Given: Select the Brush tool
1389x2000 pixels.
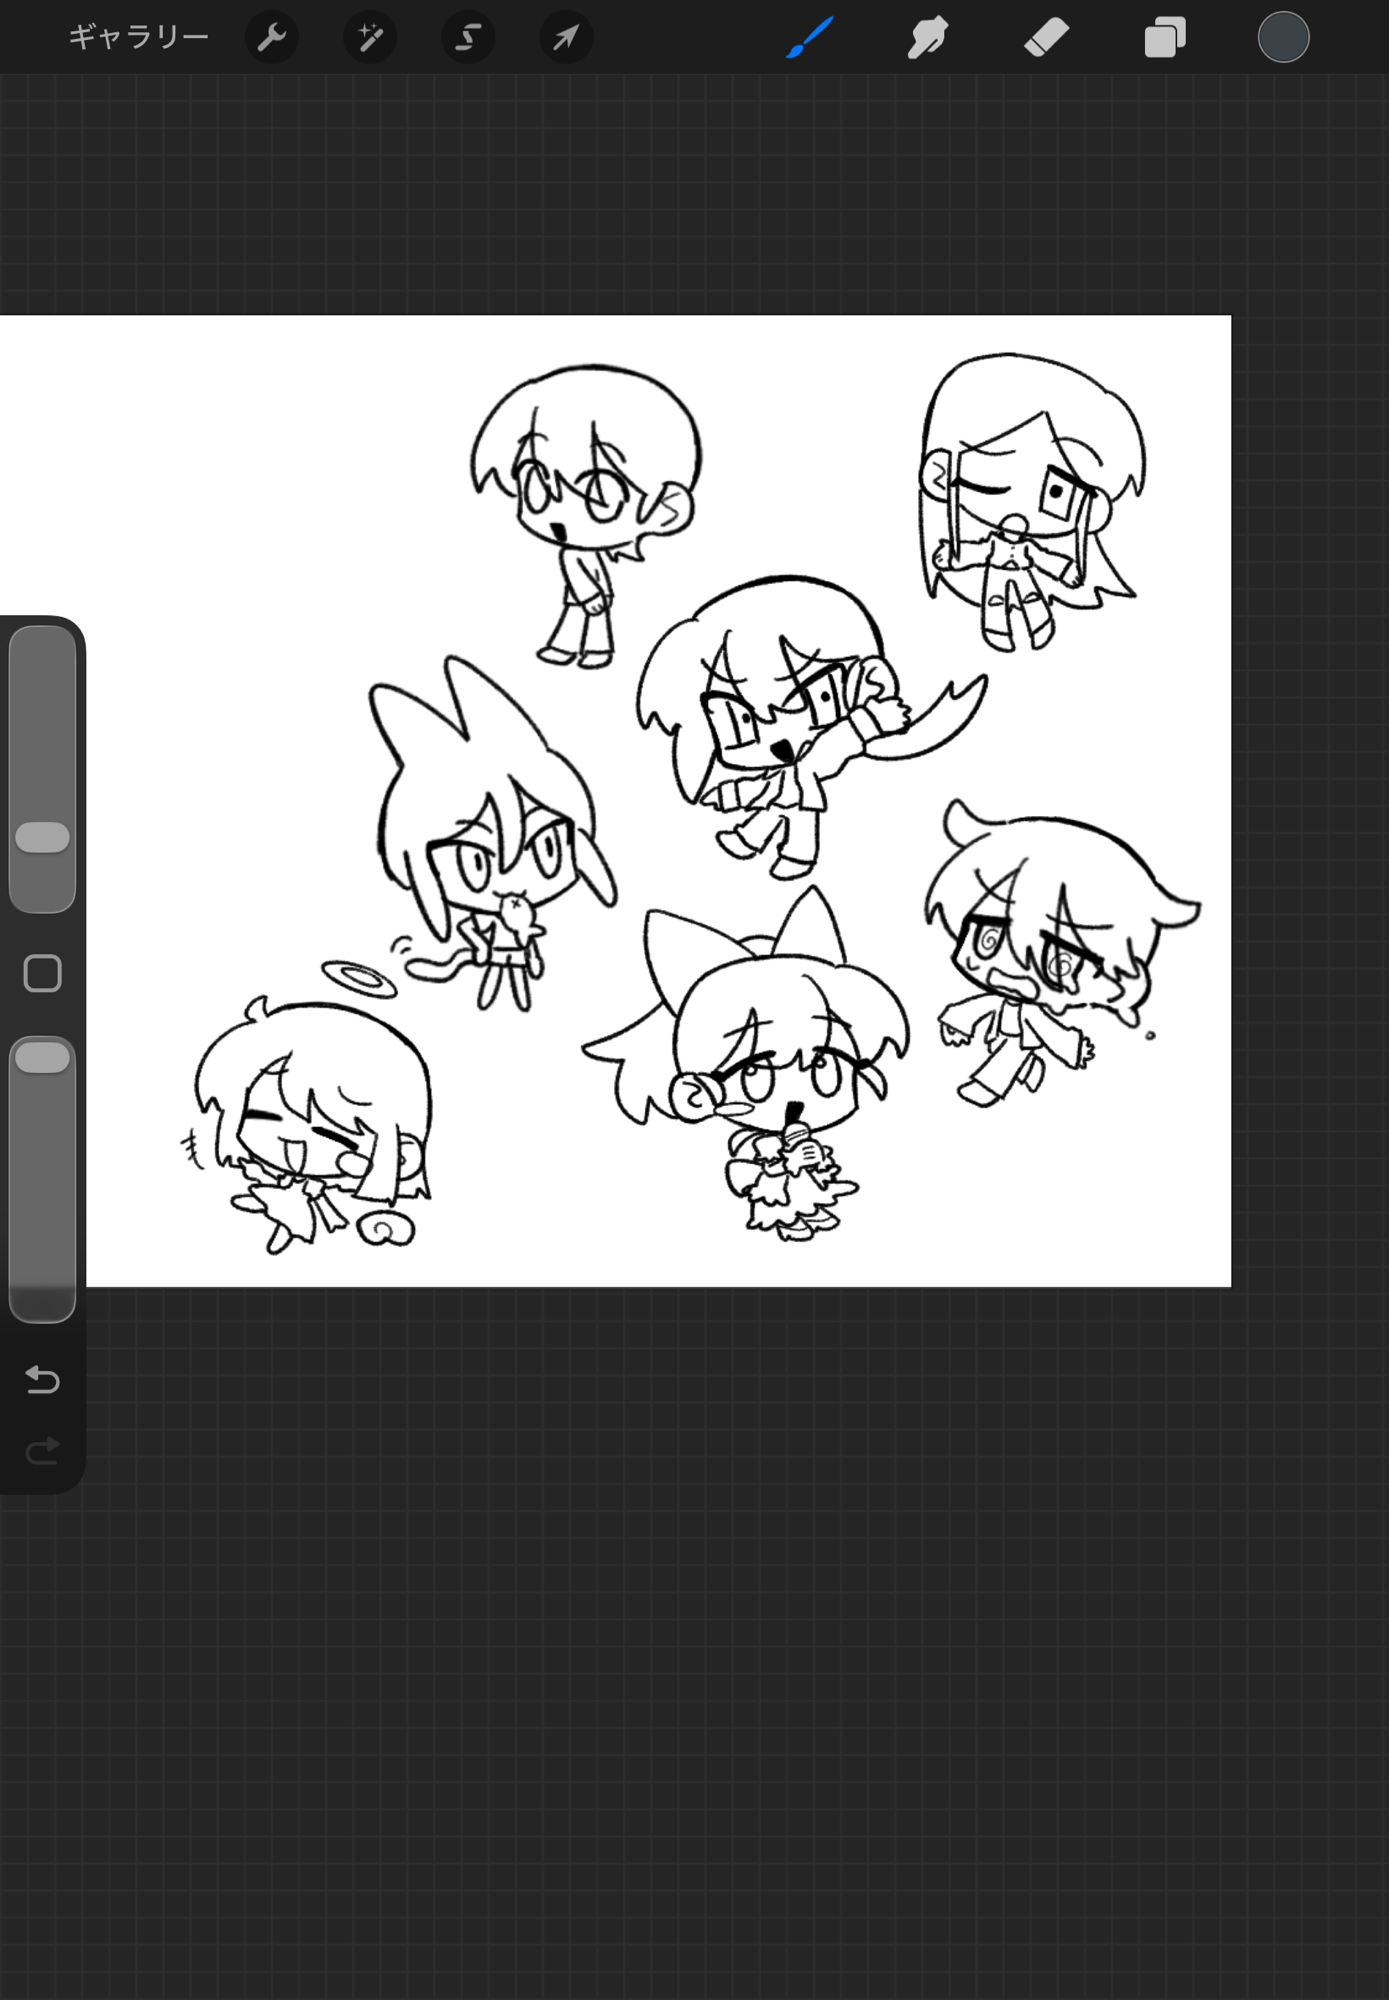Looking at the screenshot, I should (810, 38).
